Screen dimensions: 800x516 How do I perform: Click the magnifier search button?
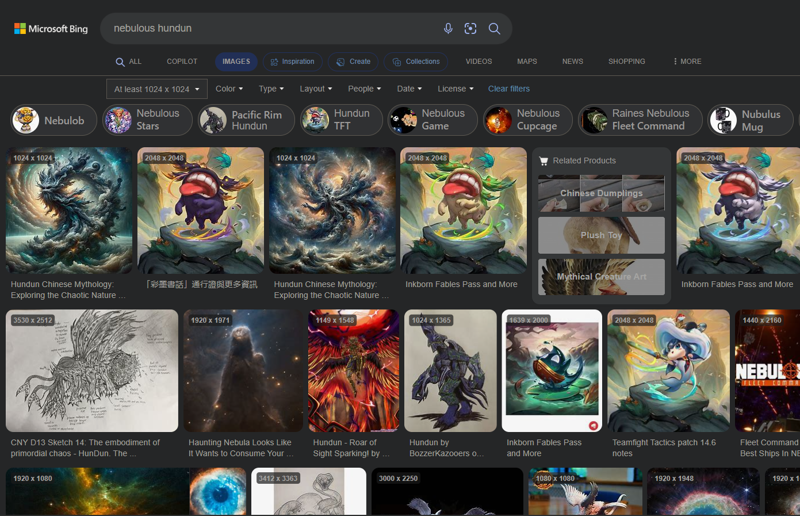pyautogui.click(x=494, y=29)
